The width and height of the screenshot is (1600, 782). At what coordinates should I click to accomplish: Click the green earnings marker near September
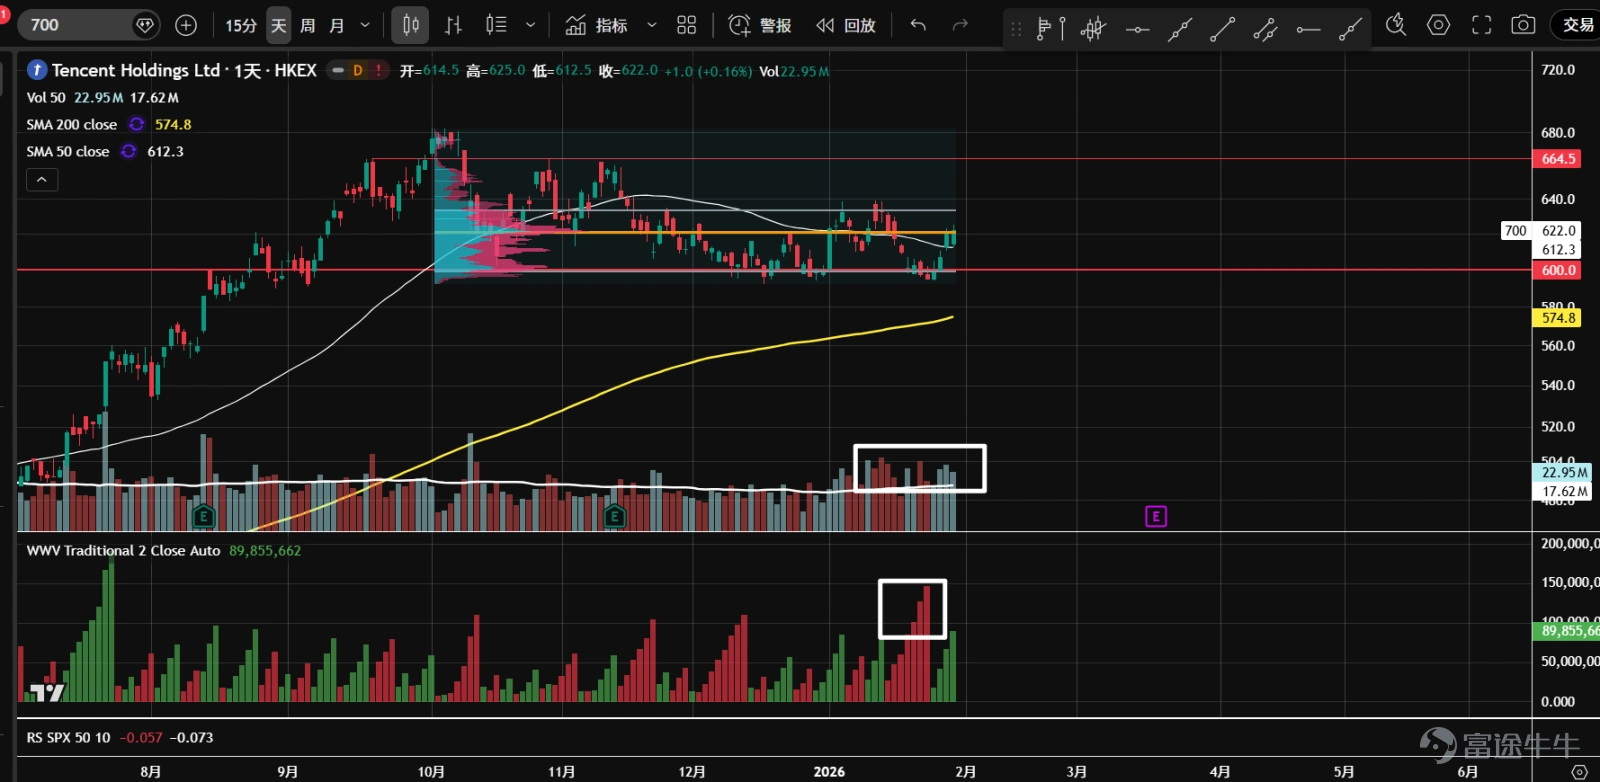(x=203, y=516)
